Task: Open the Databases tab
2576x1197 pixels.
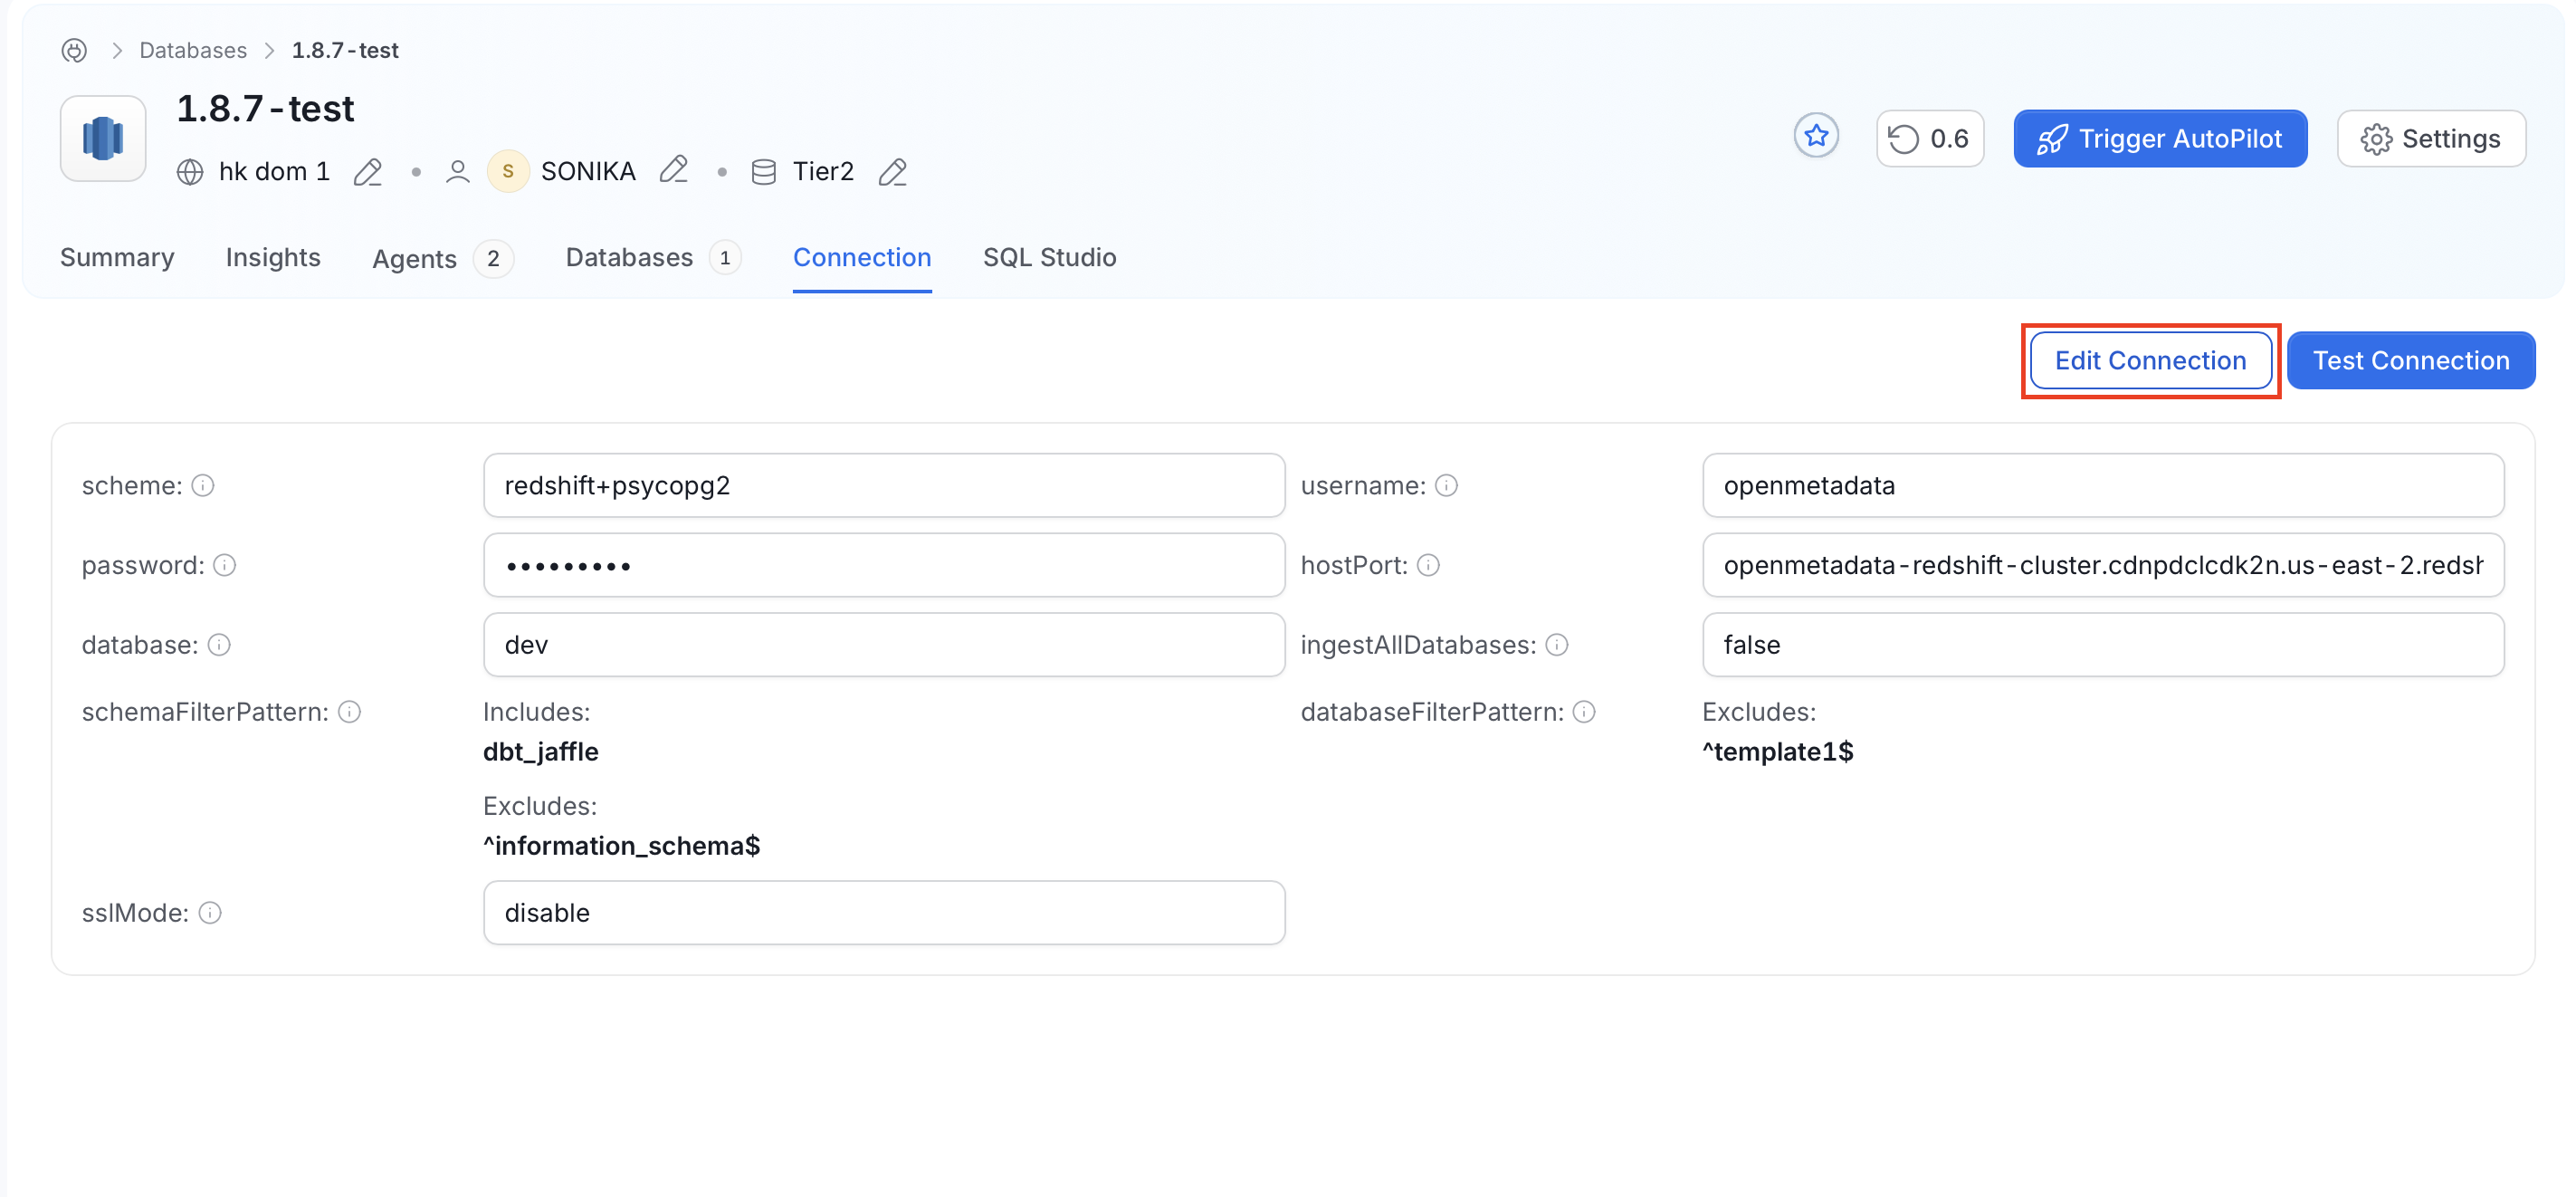Action: [x=653, y=258]
